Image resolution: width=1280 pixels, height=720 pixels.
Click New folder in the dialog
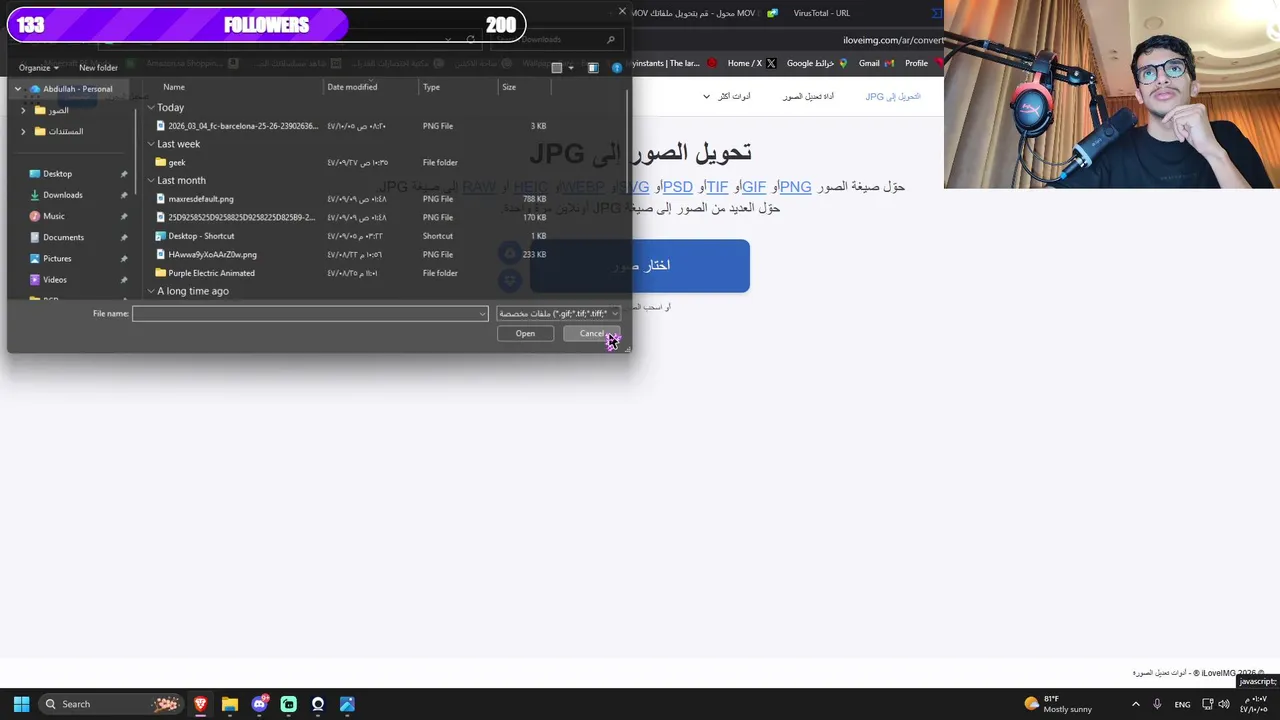[98, 68]
